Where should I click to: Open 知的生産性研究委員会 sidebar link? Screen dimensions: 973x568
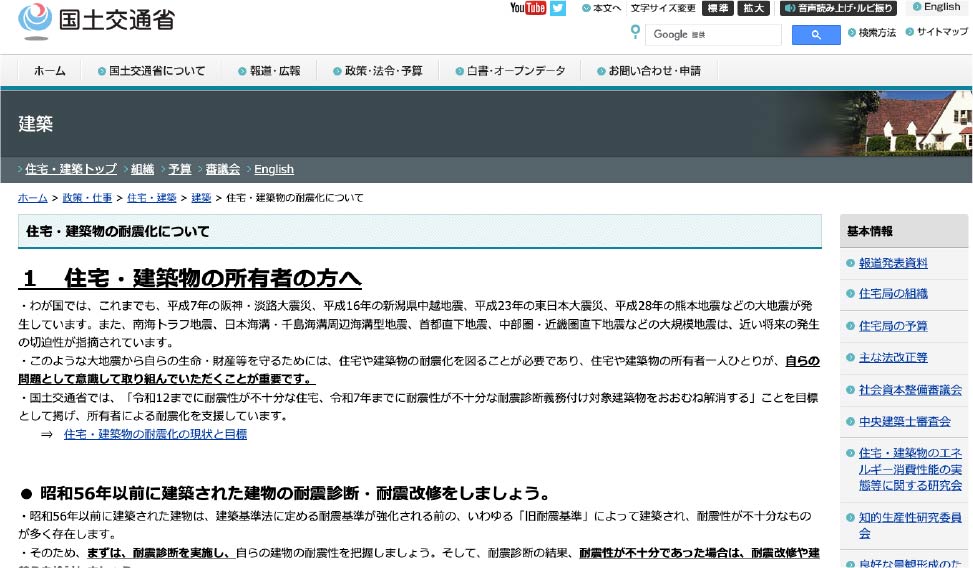coord(910,525)
